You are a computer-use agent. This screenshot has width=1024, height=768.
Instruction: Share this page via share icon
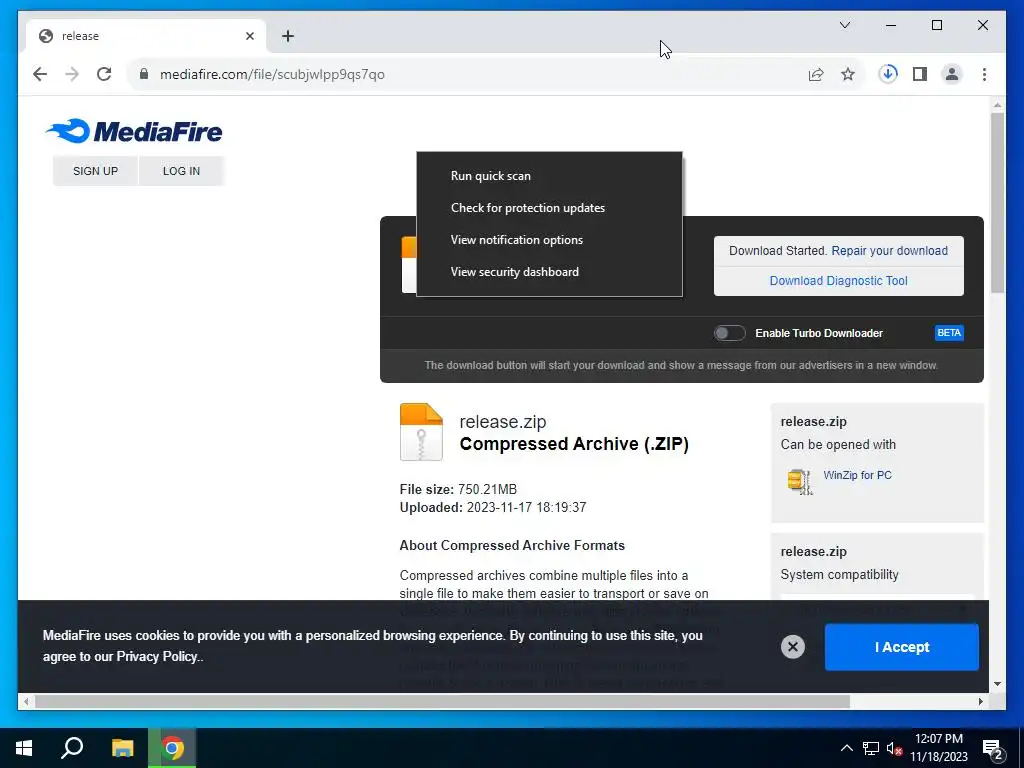816,74
